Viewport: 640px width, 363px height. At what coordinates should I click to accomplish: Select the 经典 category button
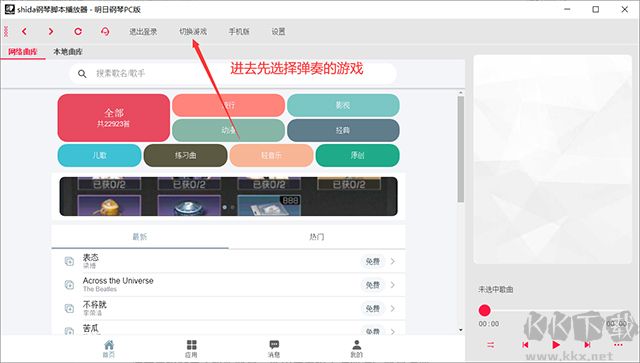343,130
